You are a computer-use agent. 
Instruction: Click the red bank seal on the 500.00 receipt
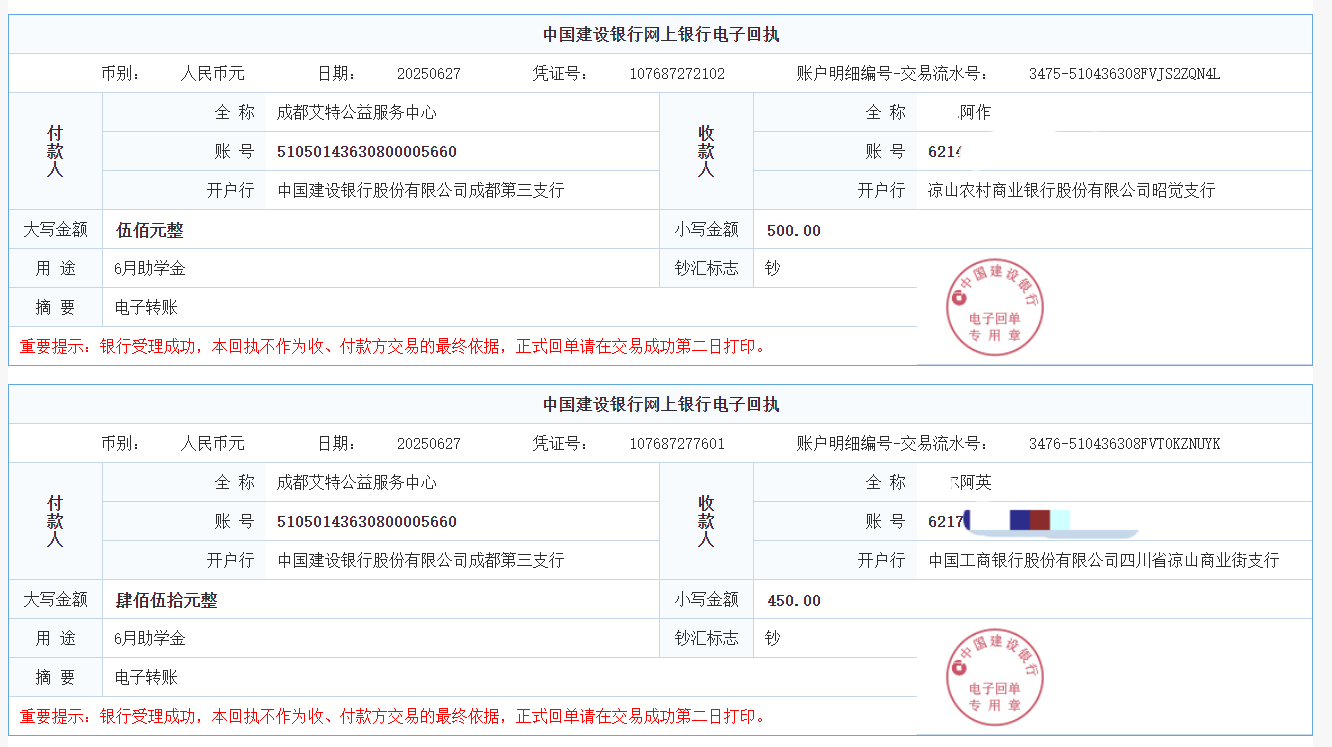pos(995,309)
